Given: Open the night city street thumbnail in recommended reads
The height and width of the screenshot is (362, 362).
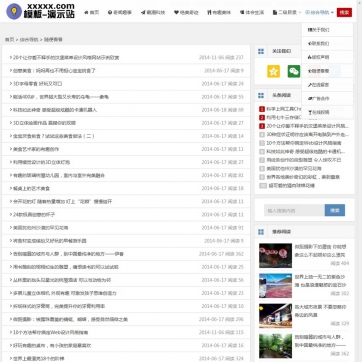Looking at the screenshot, I should coord(275,316).
